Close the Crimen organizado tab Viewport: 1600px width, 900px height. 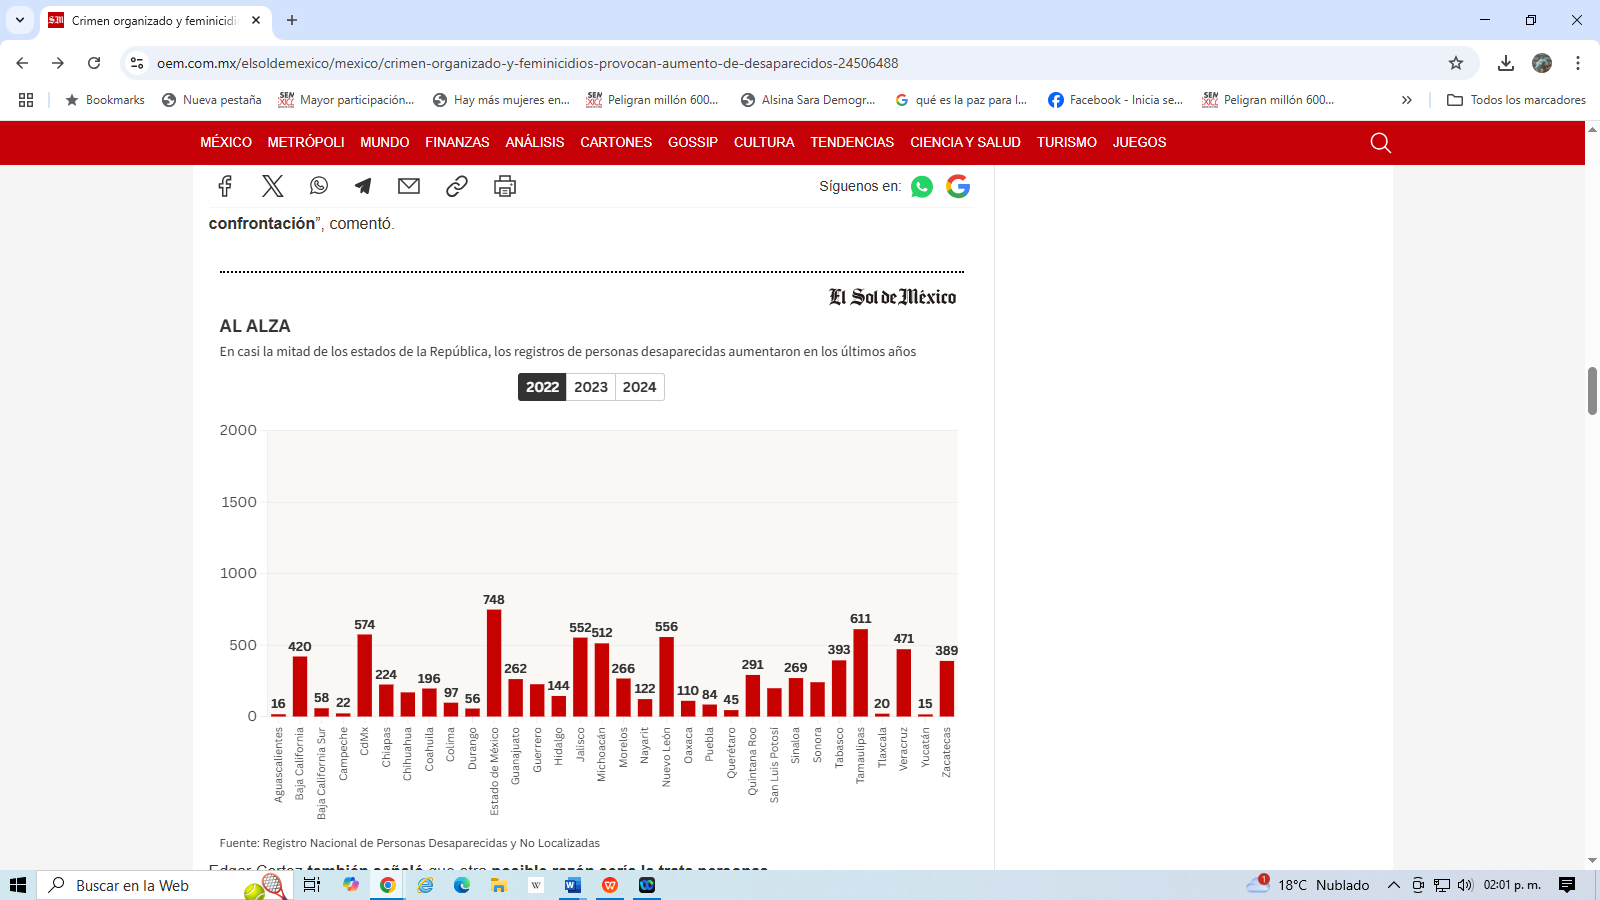256,20
